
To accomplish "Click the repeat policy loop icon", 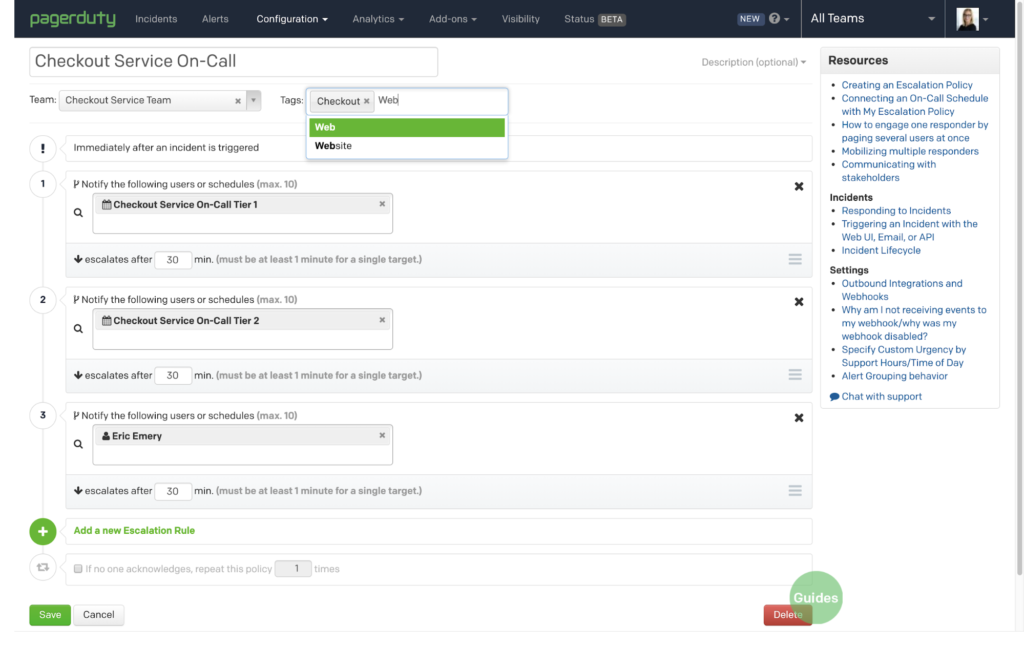I will 43,568.
